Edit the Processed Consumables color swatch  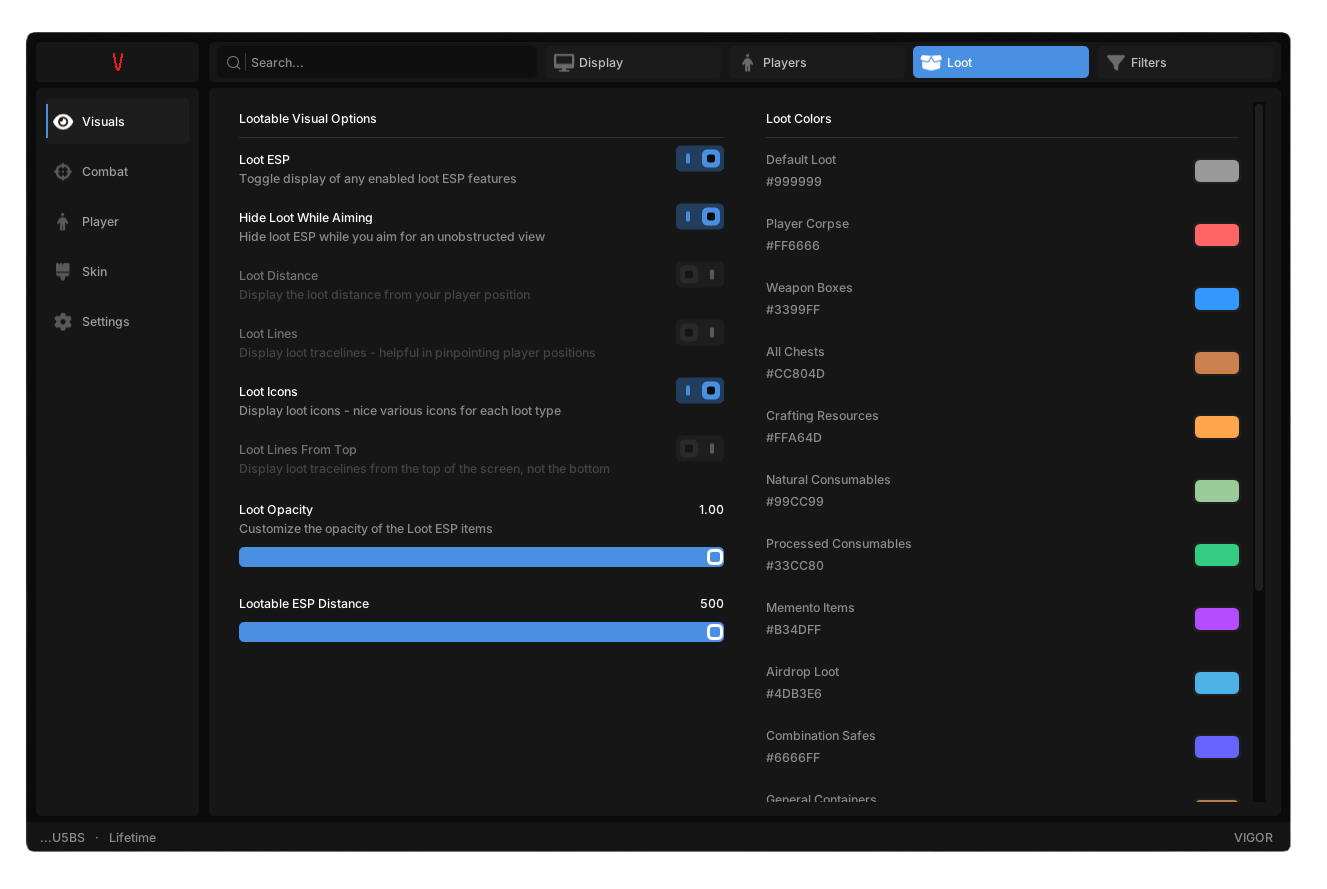(x=1217, y=555)
